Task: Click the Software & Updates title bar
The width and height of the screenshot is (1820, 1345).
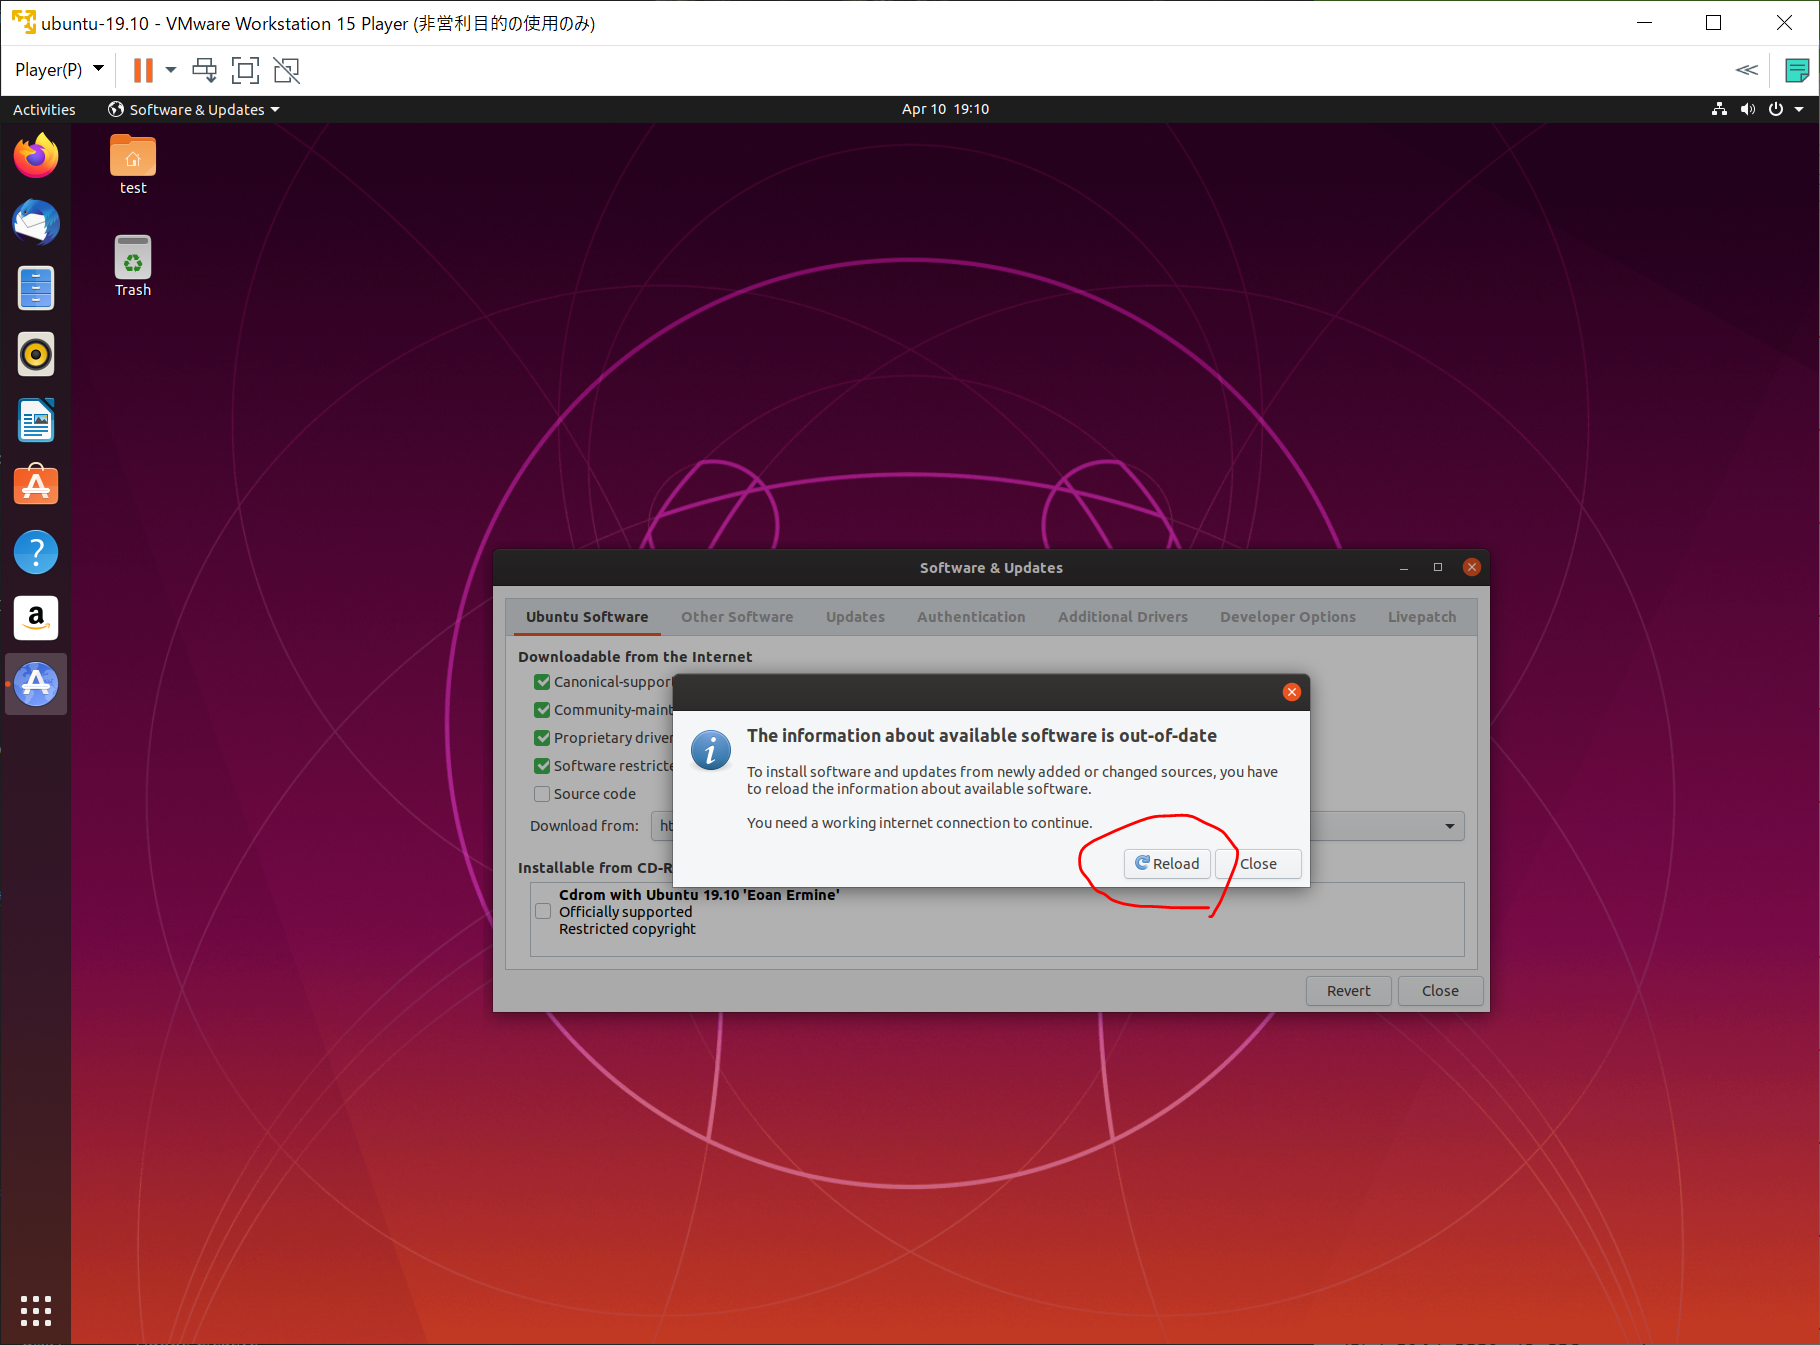Action: coord(991,567)
